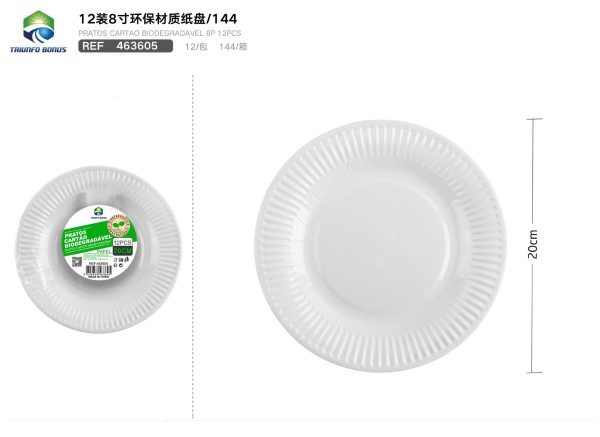
Task: Click the recycling symbols beside the barcode
Action: [x=121, y=261]
